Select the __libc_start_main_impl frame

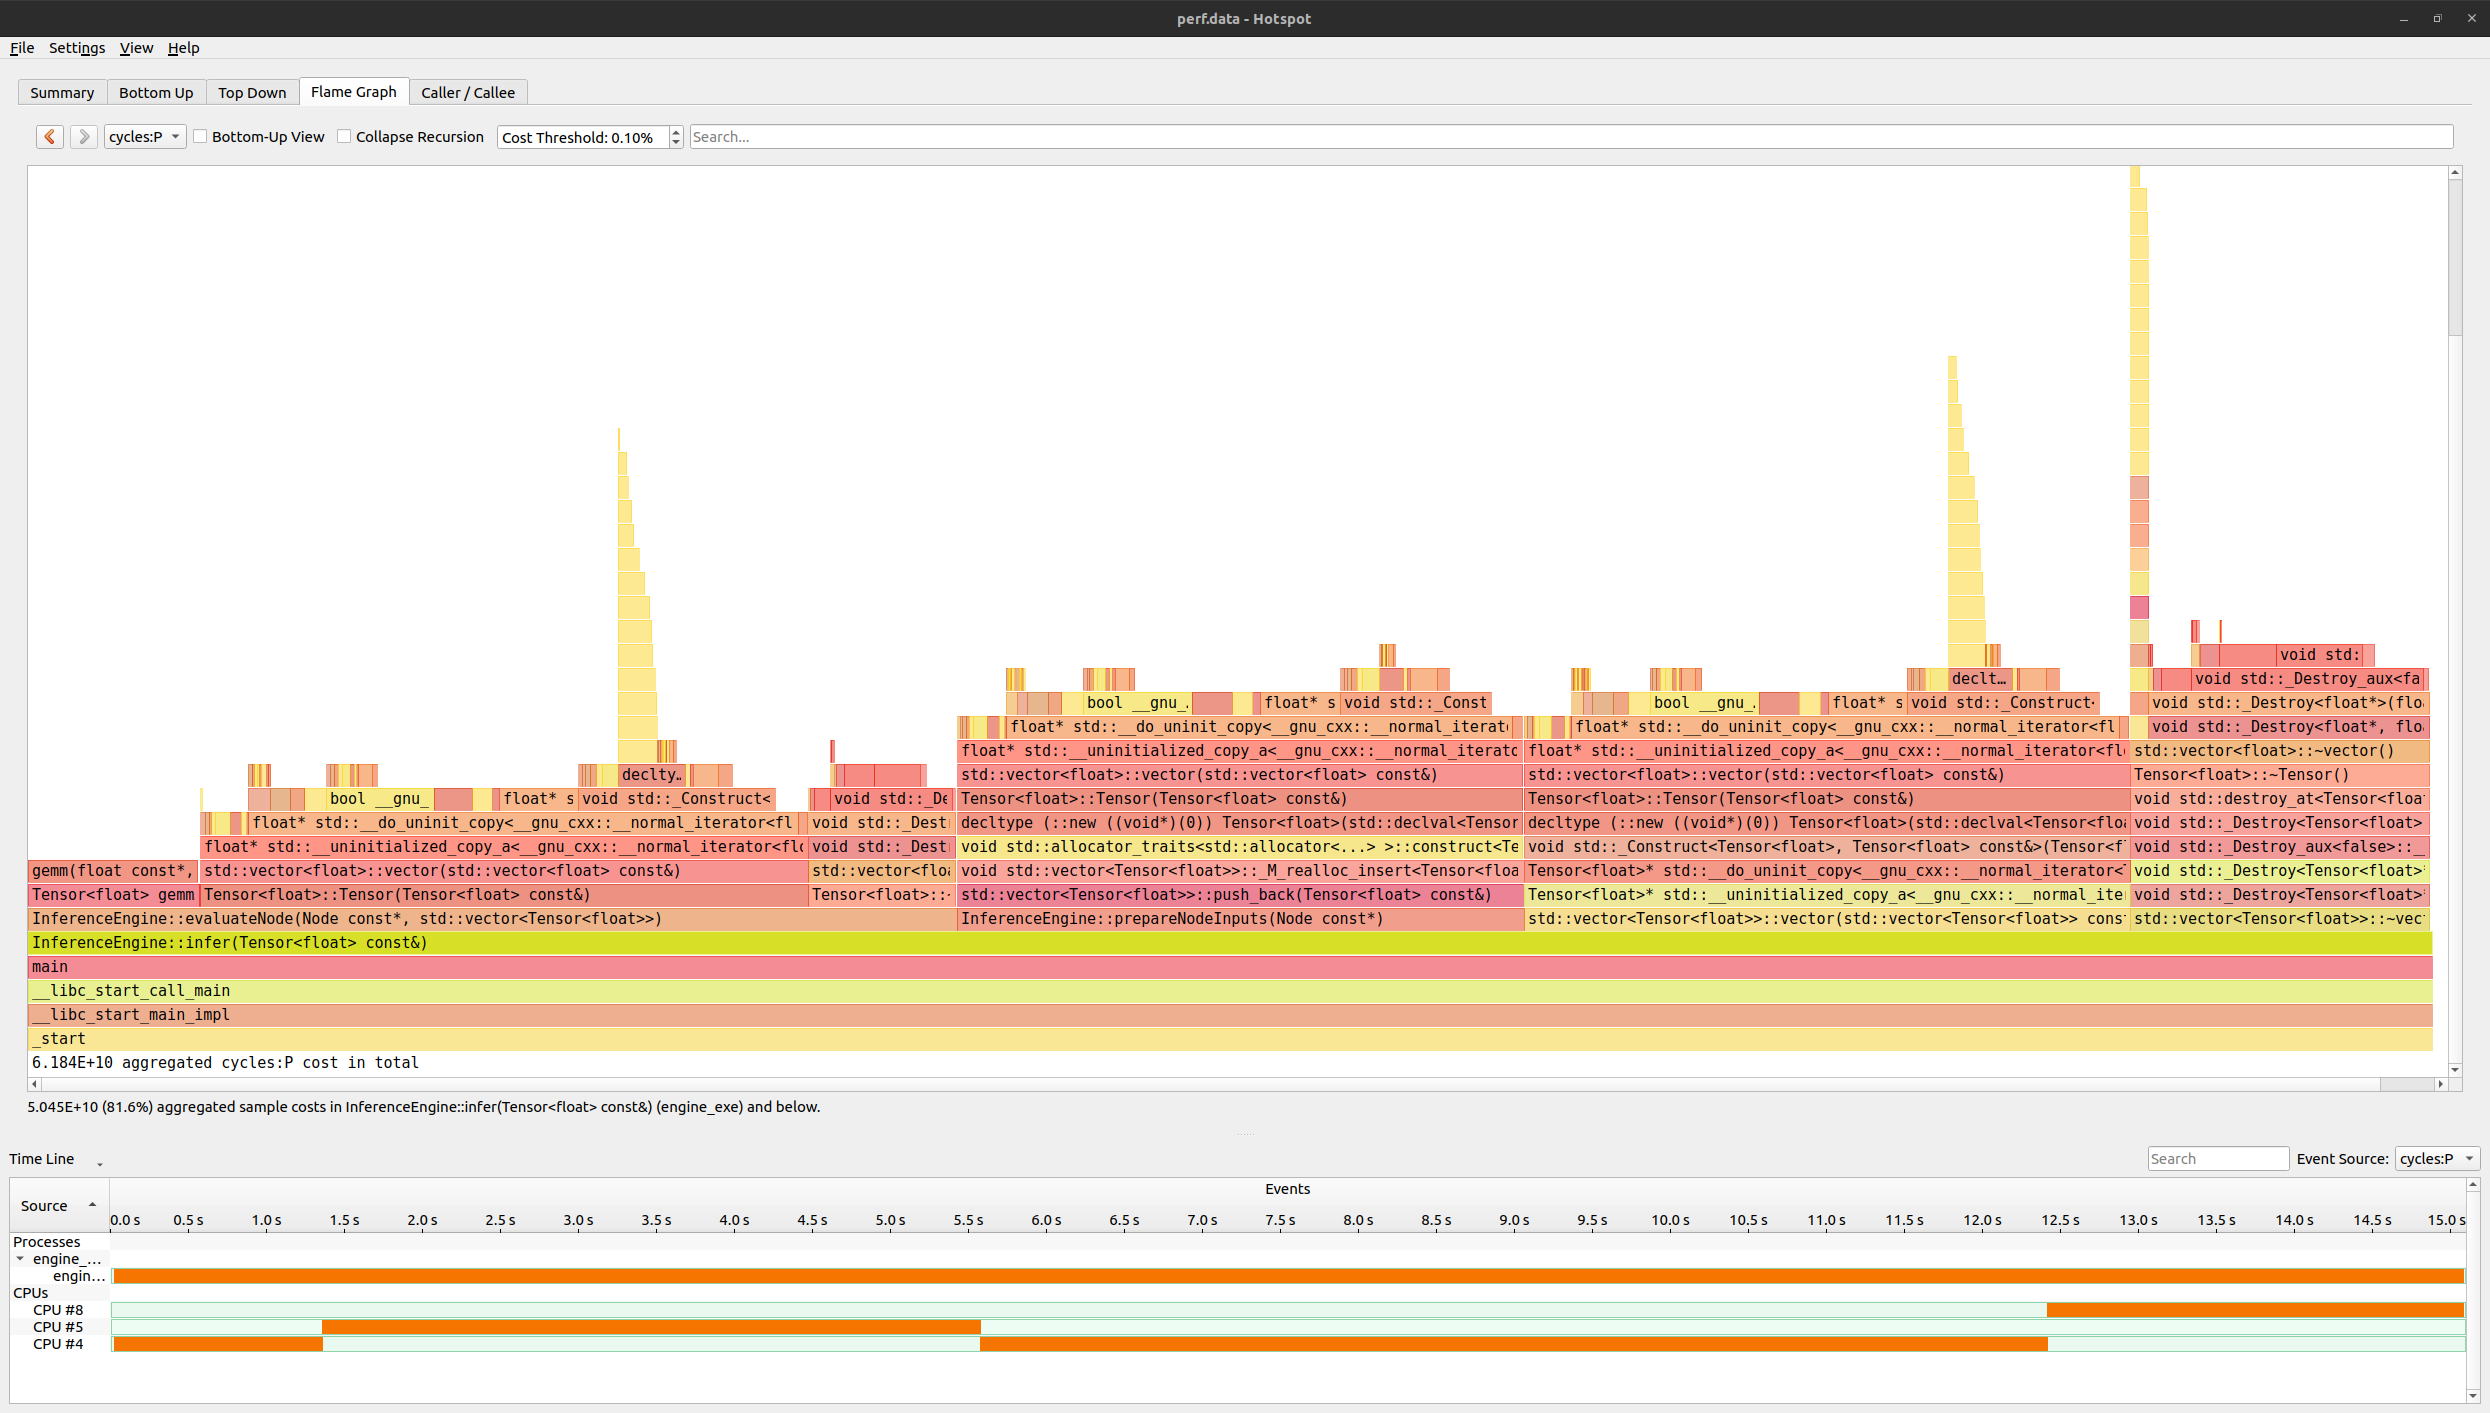1230,1014
